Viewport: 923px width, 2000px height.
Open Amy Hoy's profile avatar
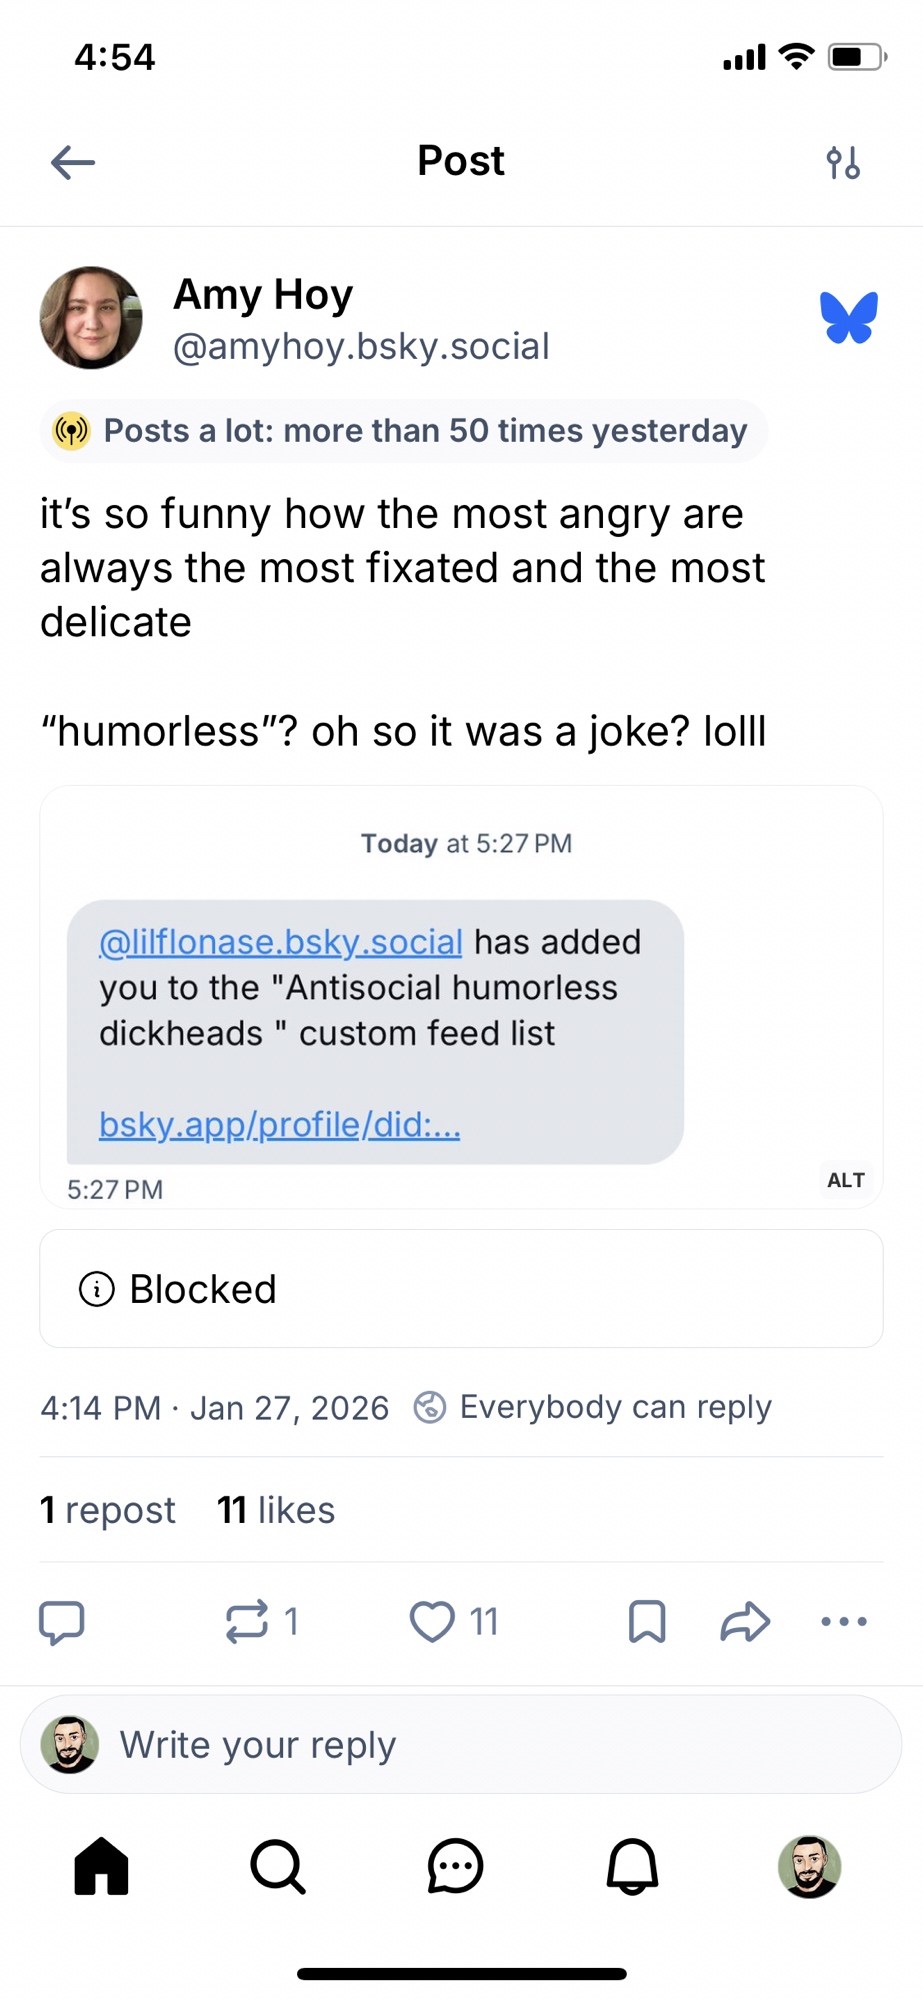click(91, 318)
